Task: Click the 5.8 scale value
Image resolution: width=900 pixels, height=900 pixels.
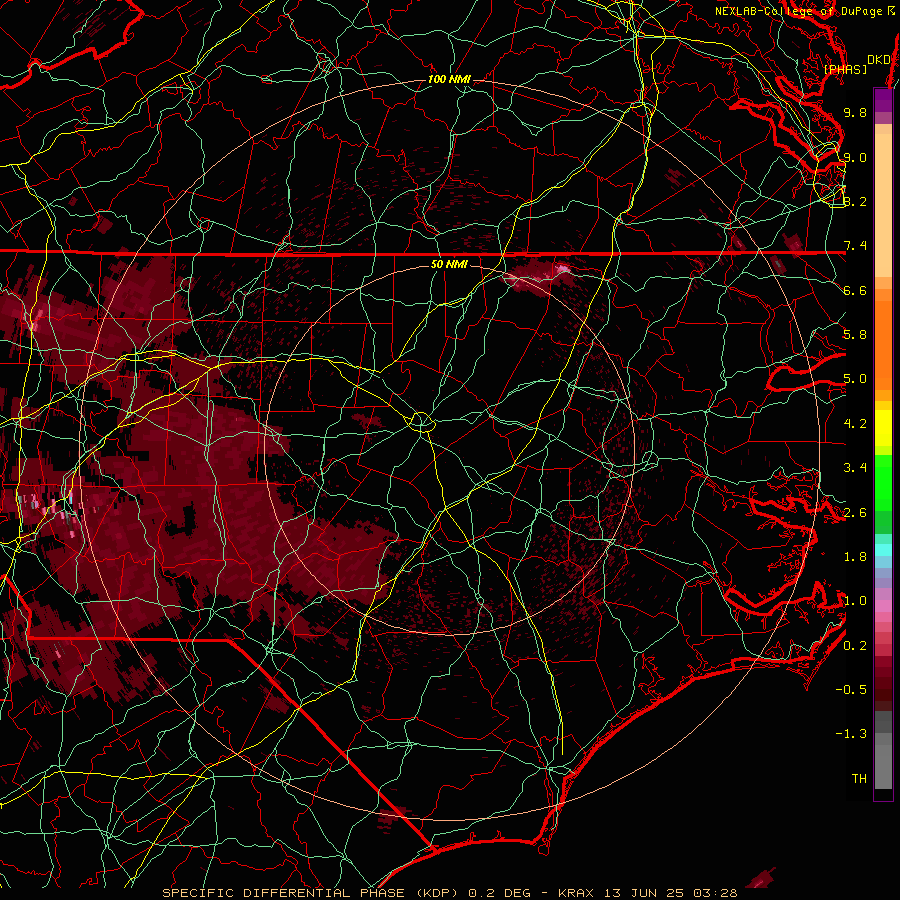Action: pos(855,335)
